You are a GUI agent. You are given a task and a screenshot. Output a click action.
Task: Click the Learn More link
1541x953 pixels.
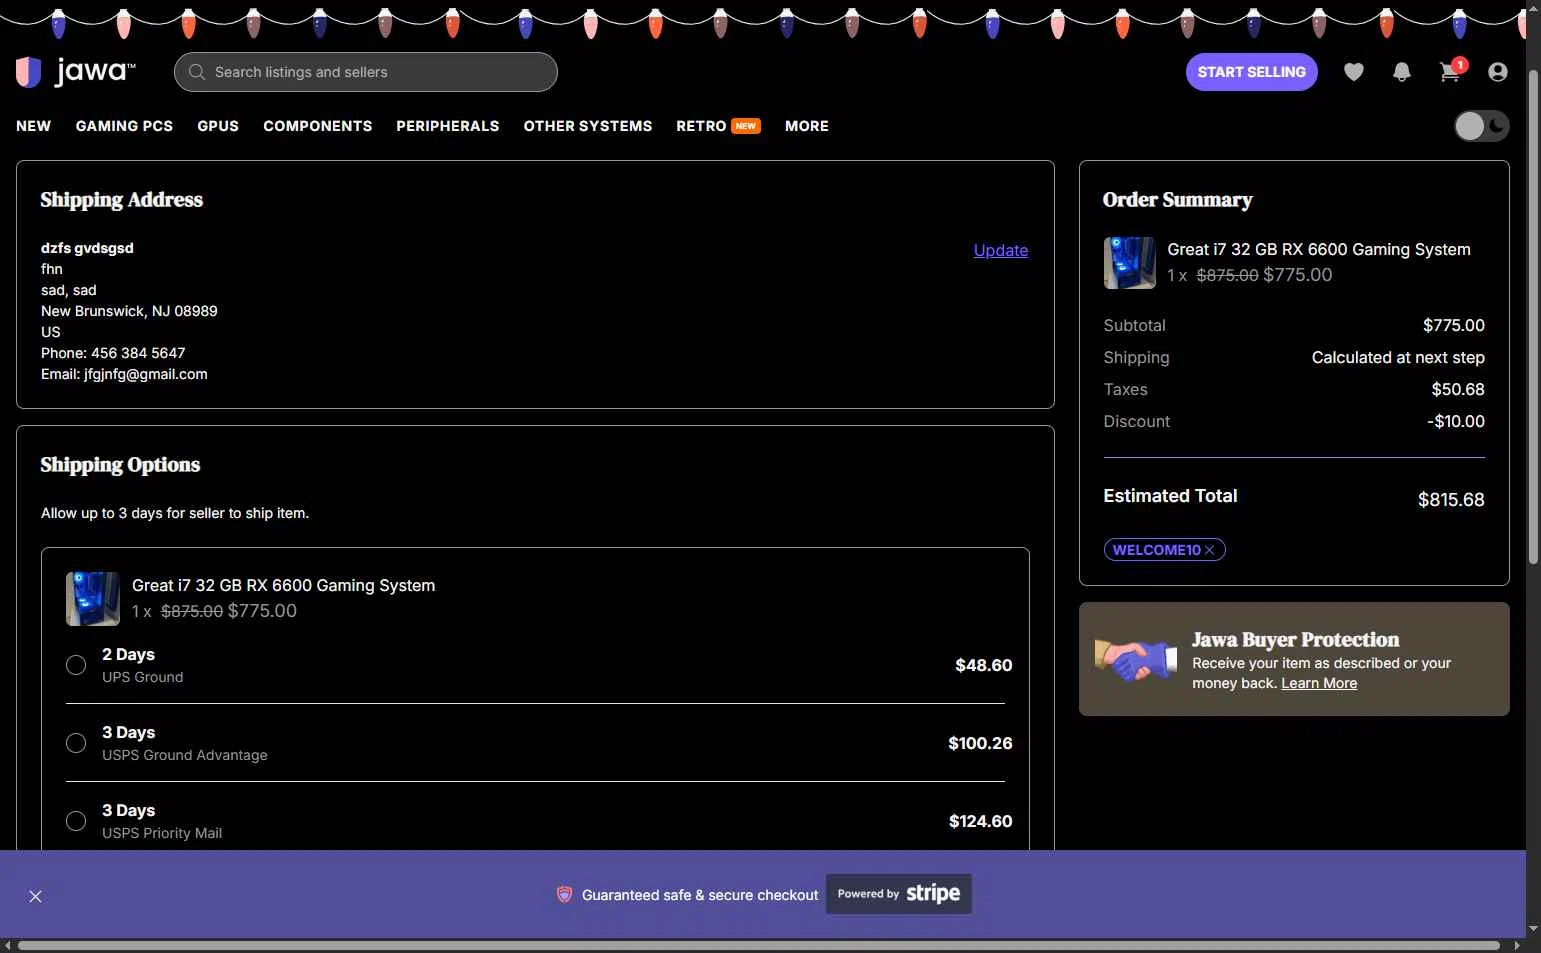1319,683
